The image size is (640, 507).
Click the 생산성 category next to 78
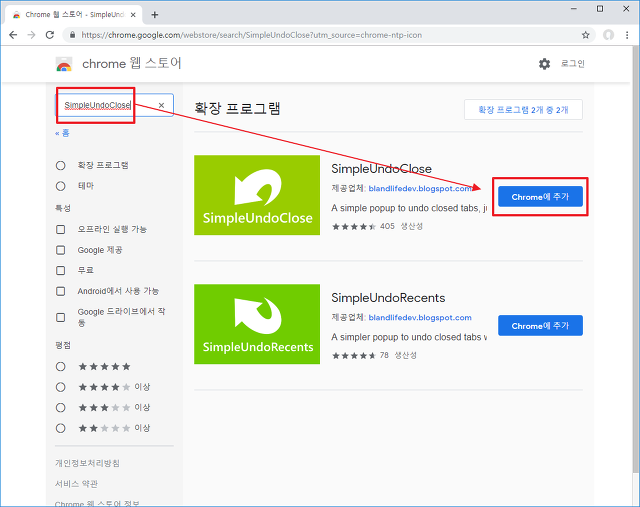coord(405,355)
